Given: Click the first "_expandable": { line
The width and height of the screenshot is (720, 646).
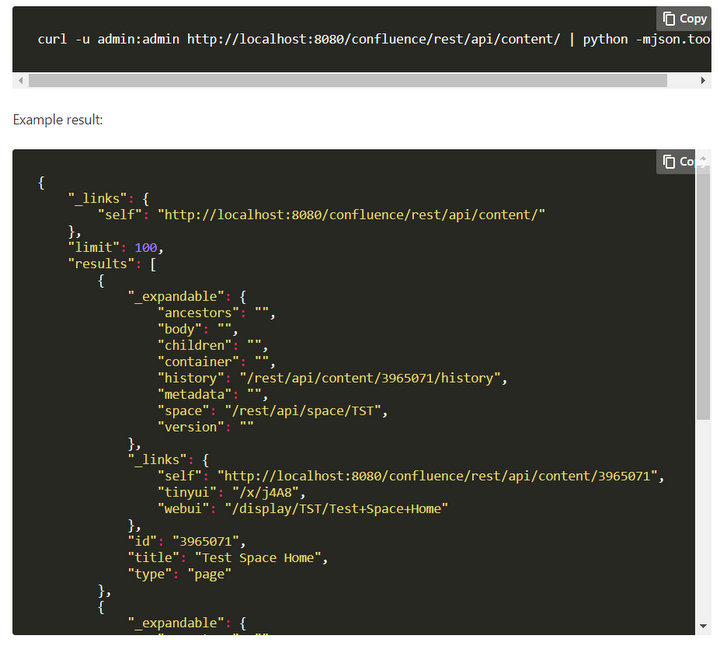Looking at the screenshot, I should [x=186, y=297].
